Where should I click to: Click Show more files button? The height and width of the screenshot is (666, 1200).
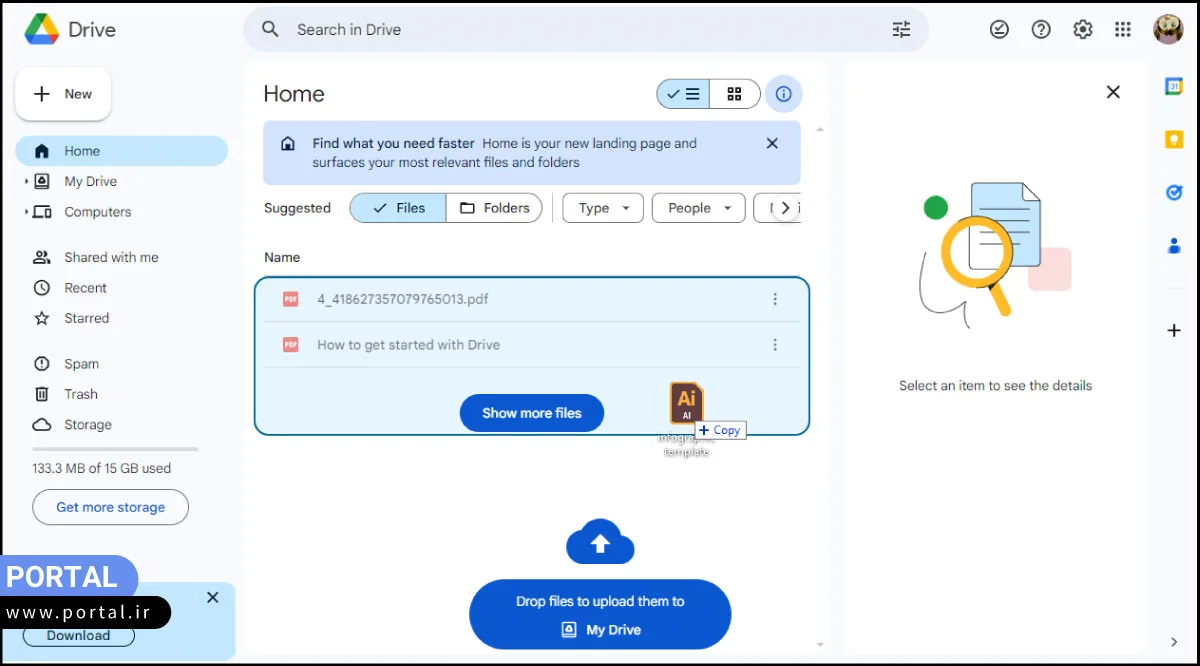coord(531,413)
